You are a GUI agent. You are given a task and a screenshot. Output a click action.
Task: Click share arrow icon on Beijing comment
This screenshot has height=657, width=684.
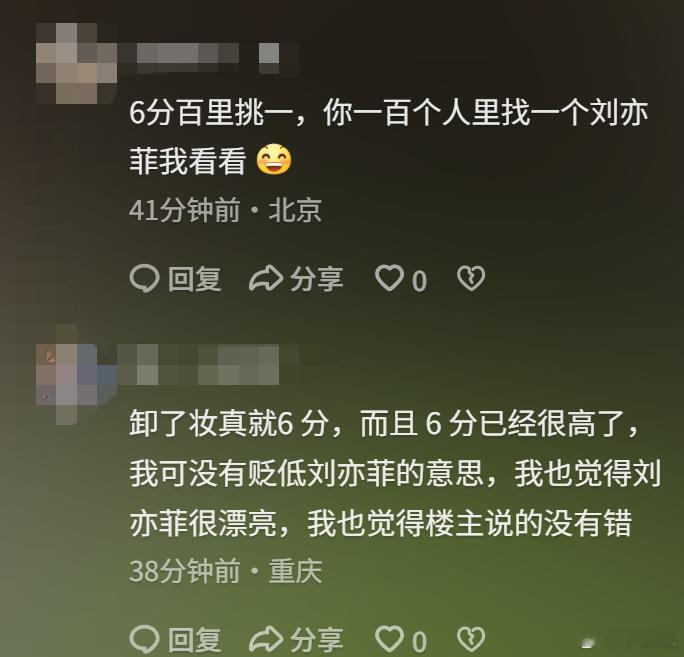tap(266, 278)
